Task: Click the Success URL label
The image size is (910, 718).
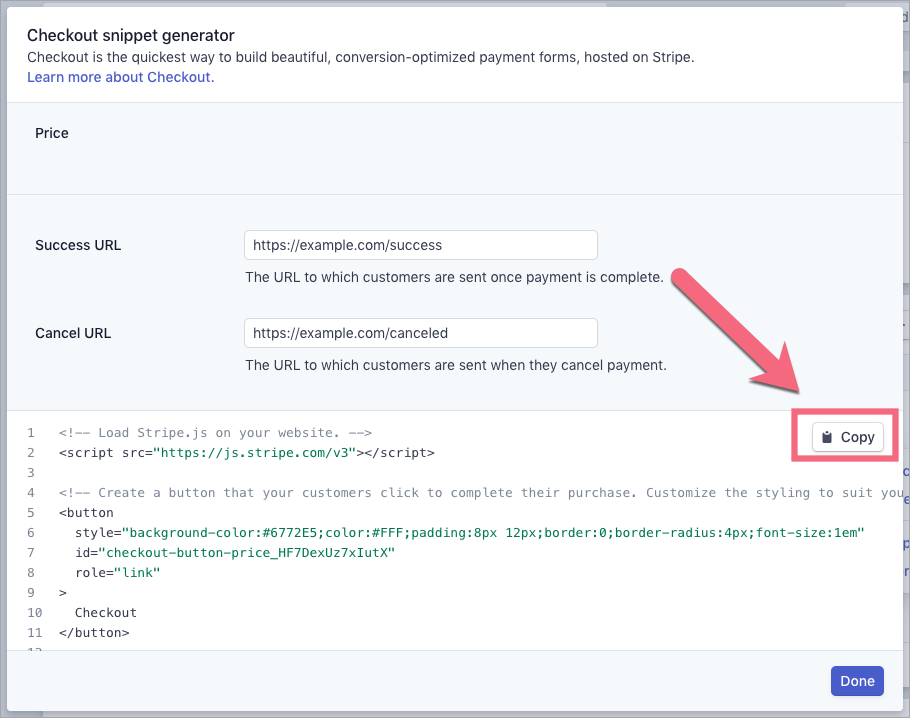Action: coord(78,245)
